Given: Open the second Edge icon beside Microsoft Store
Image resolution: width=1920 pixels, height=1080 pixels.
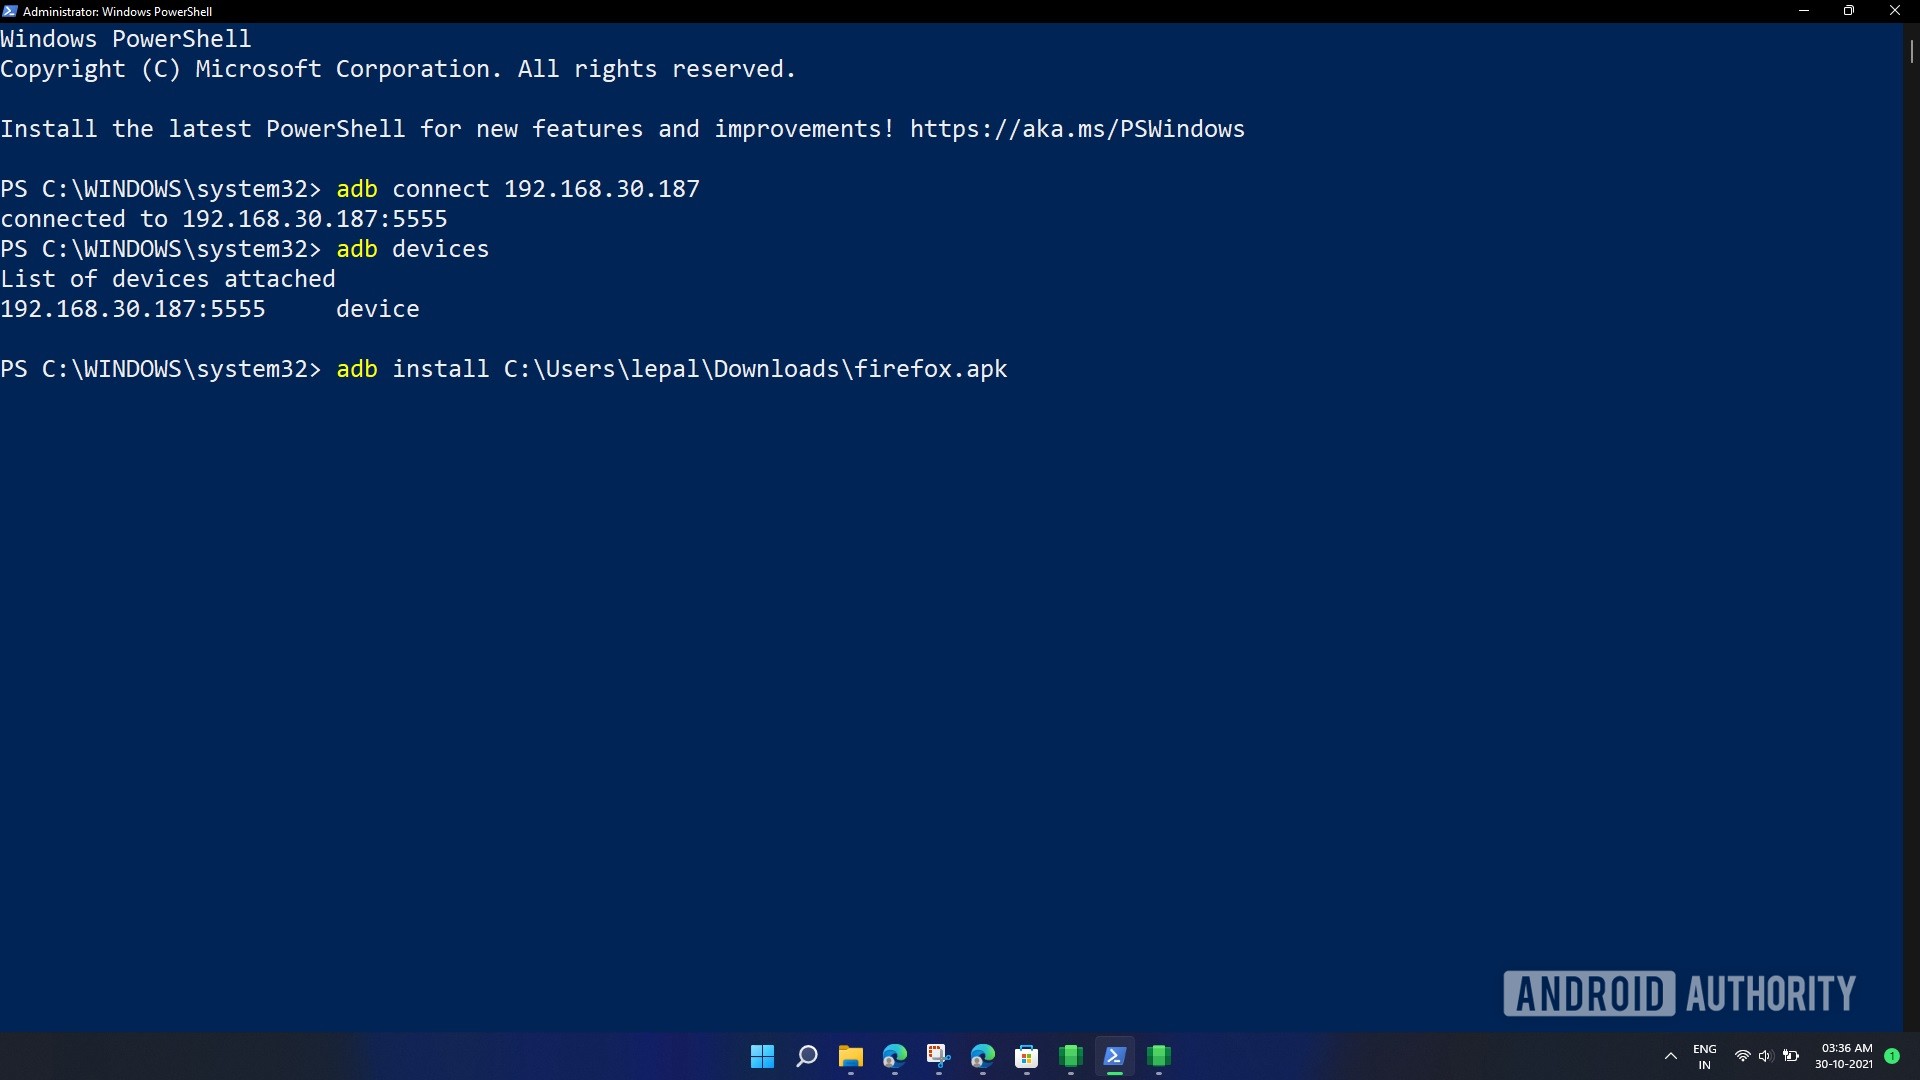Looking at the screenshot, I should click(x=982, y=1056).
